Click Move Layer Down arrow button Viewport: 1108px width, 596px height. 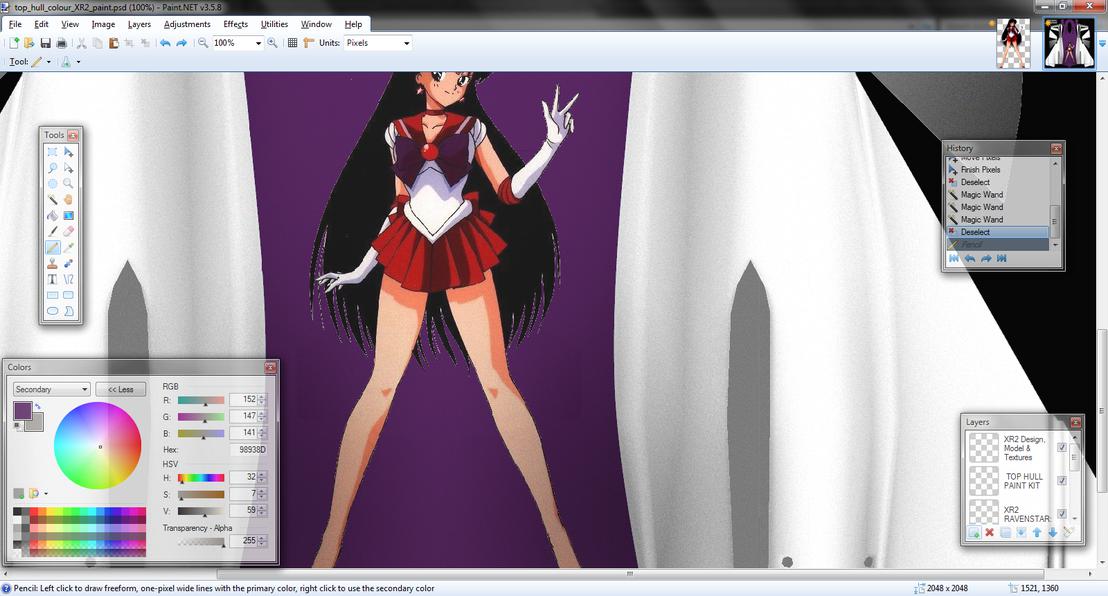tap(1052, 532)
